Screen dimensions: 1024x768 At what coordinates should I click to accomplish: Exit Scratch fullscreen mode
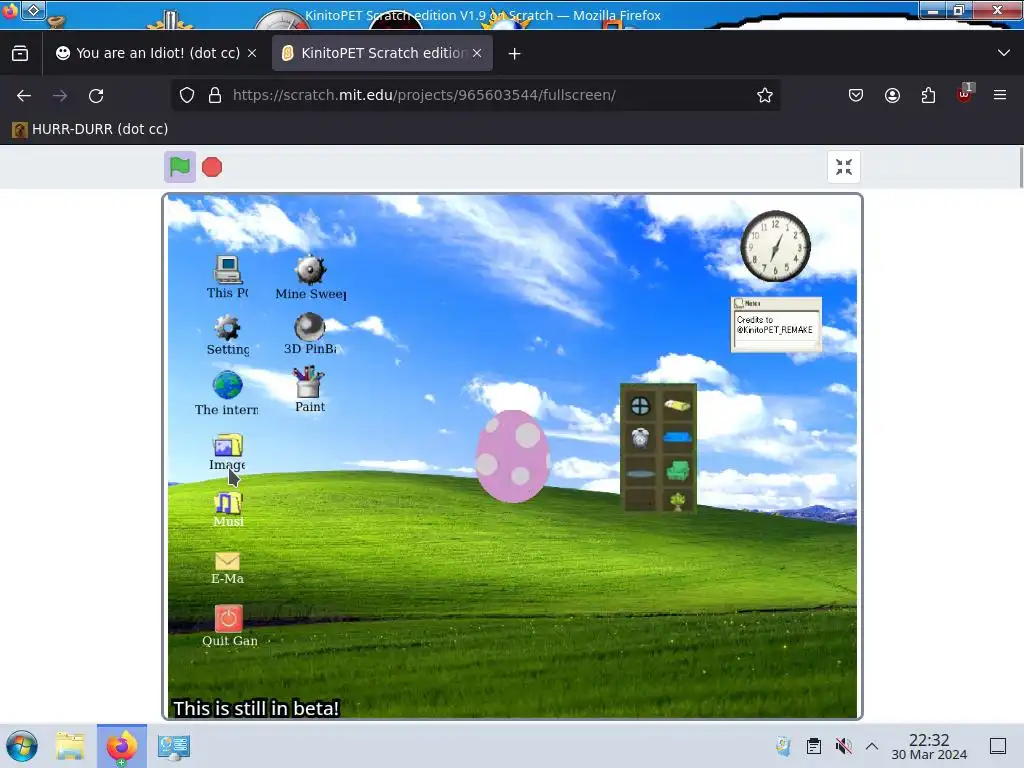click(x=844, y=167)
